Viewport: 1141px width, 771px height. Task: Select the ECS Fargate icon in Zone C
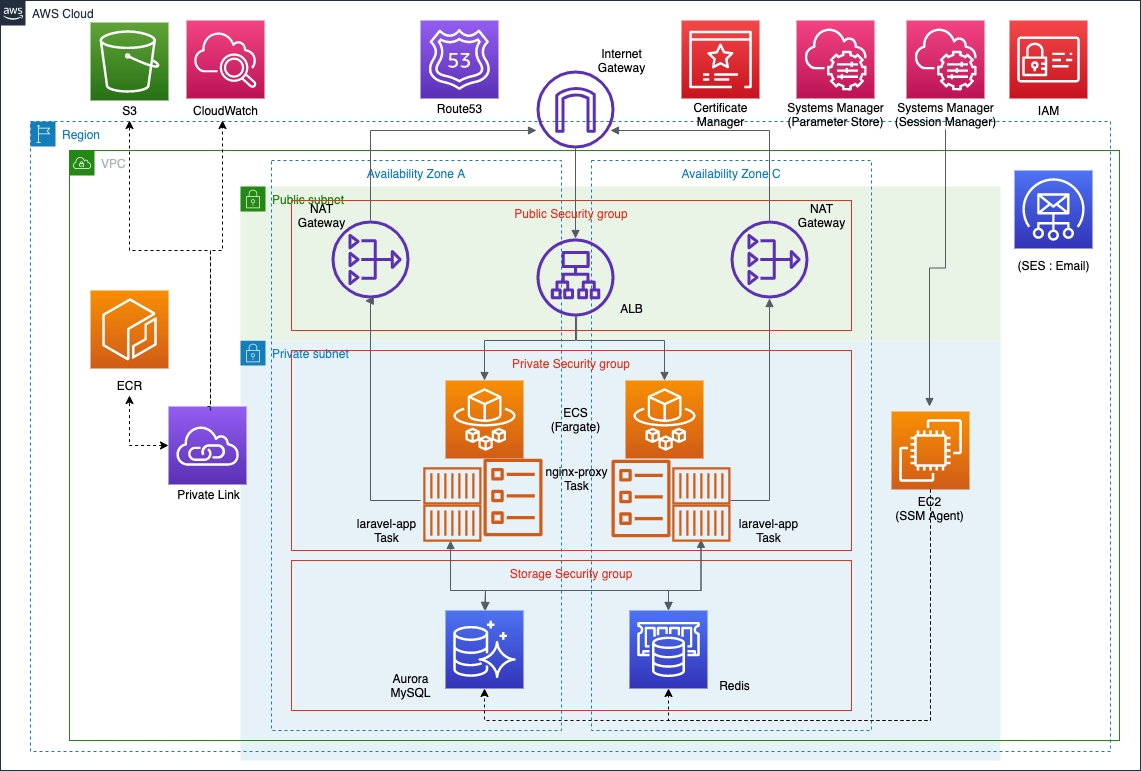pos(664,419)
